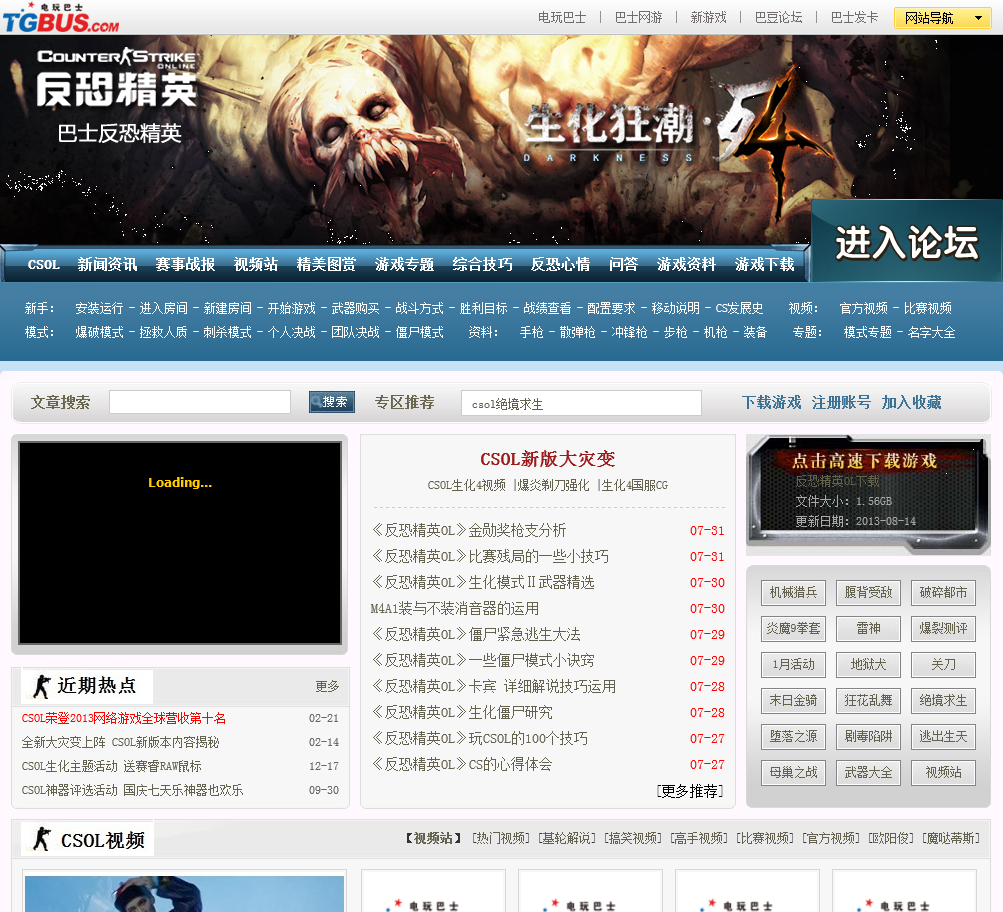Screen dimensions: 1003x912
Task: Click the 加入收藏 link
Action: point(911,402)
